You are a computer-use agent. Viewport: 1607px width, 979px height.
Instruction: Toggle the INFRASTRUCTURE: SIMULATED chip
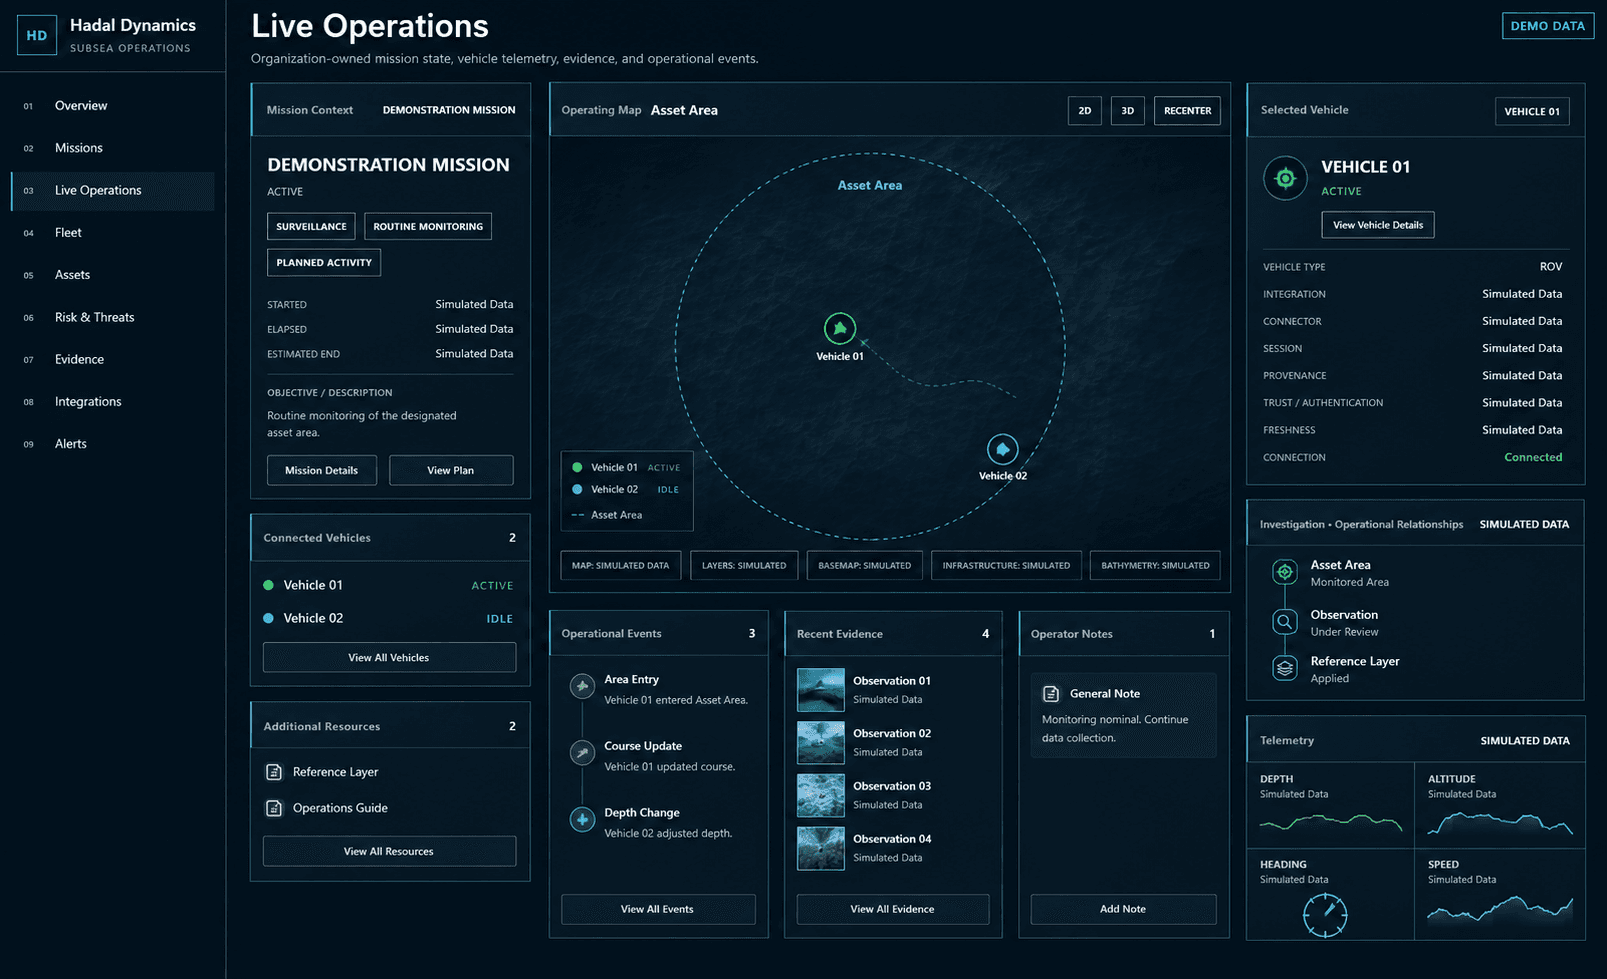[x=1006, y=565]
